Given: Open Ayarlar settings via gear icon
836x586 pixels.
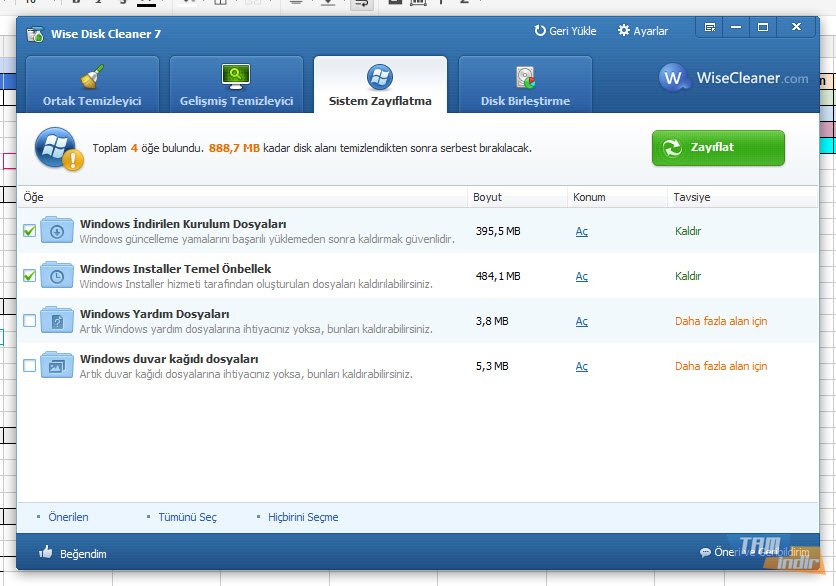Looking at the screenshot, I should pos(624,31).
